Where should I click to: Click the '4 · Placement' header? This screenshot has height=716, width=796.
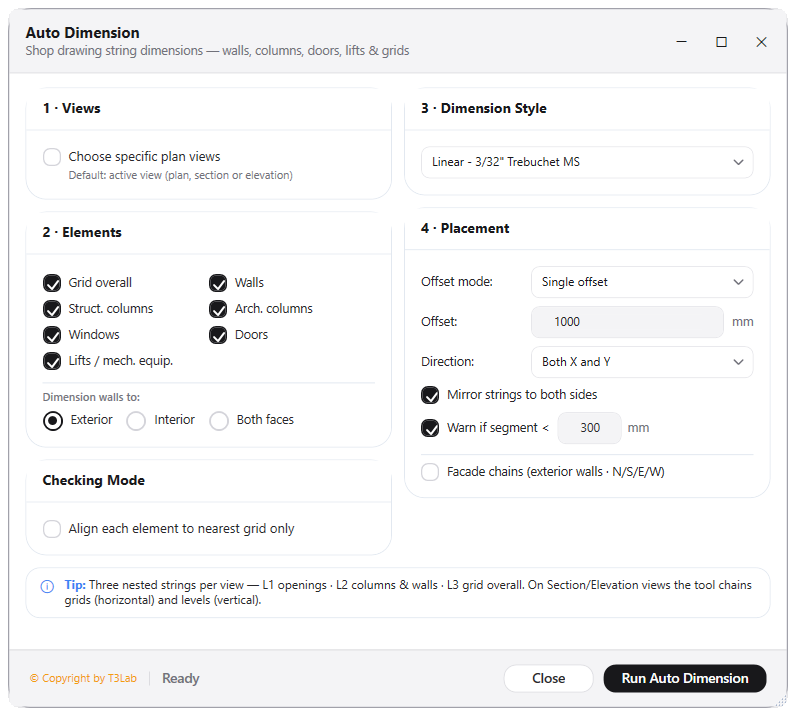tap(465, 229)
